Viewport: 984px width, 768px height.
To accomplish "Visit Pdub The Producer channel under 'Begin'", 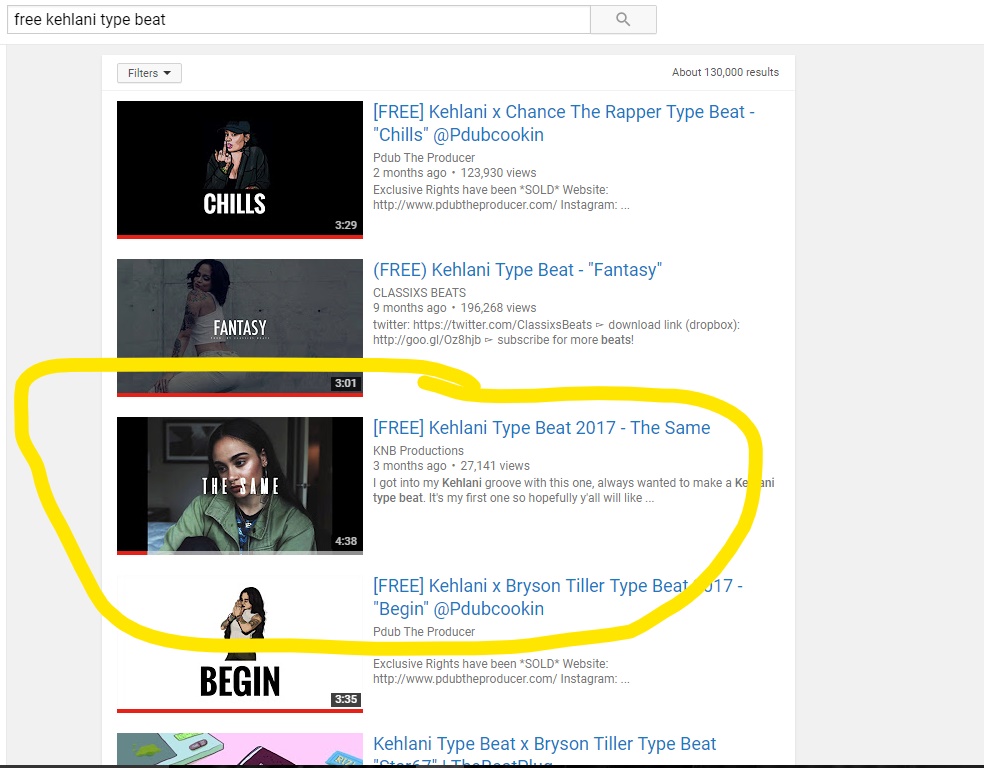I will (424, 632).
